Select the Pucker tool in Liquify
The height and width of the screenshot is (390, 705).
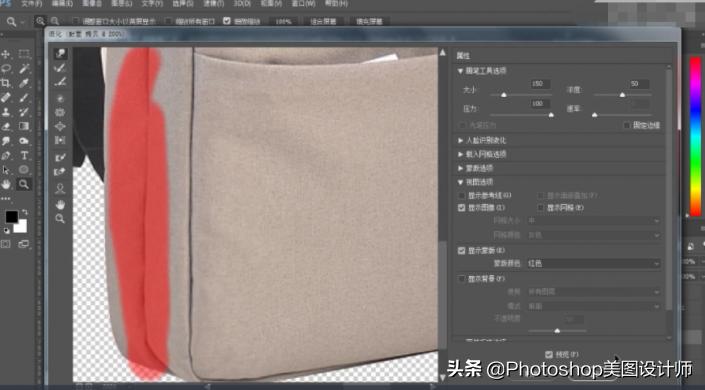[x=60, y=112]
